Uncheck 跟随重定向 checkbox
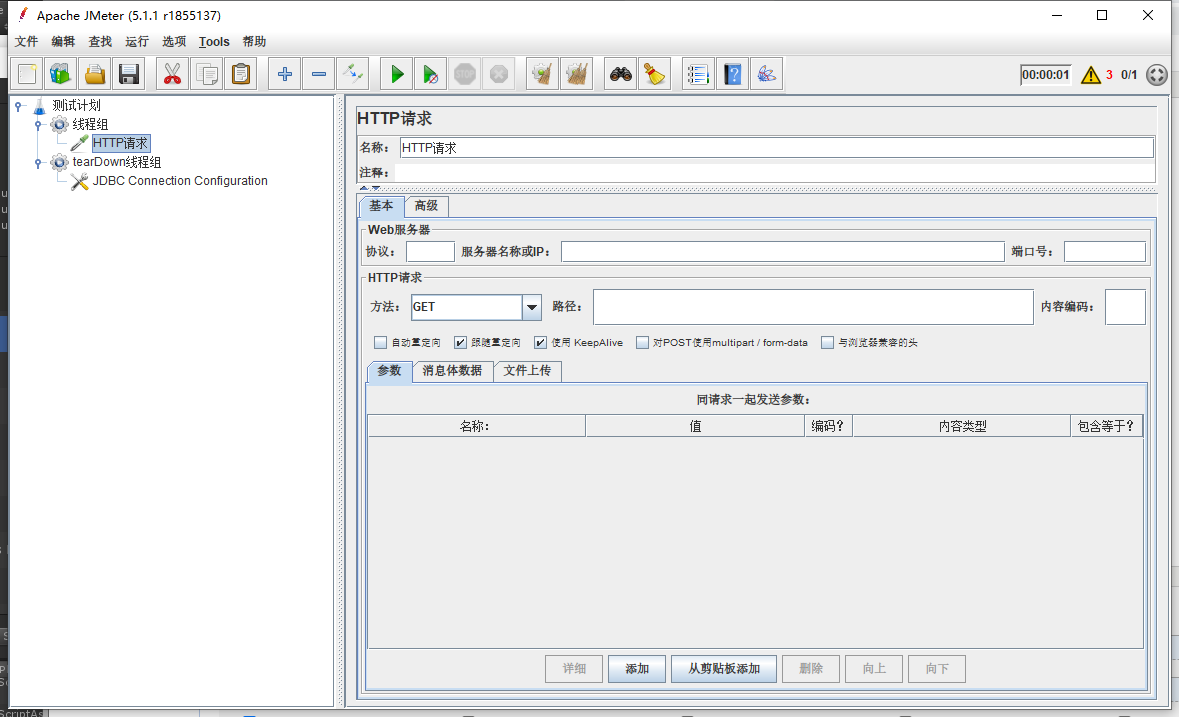Viewport: 1179px width, 717px height. (x=460, y=343)
